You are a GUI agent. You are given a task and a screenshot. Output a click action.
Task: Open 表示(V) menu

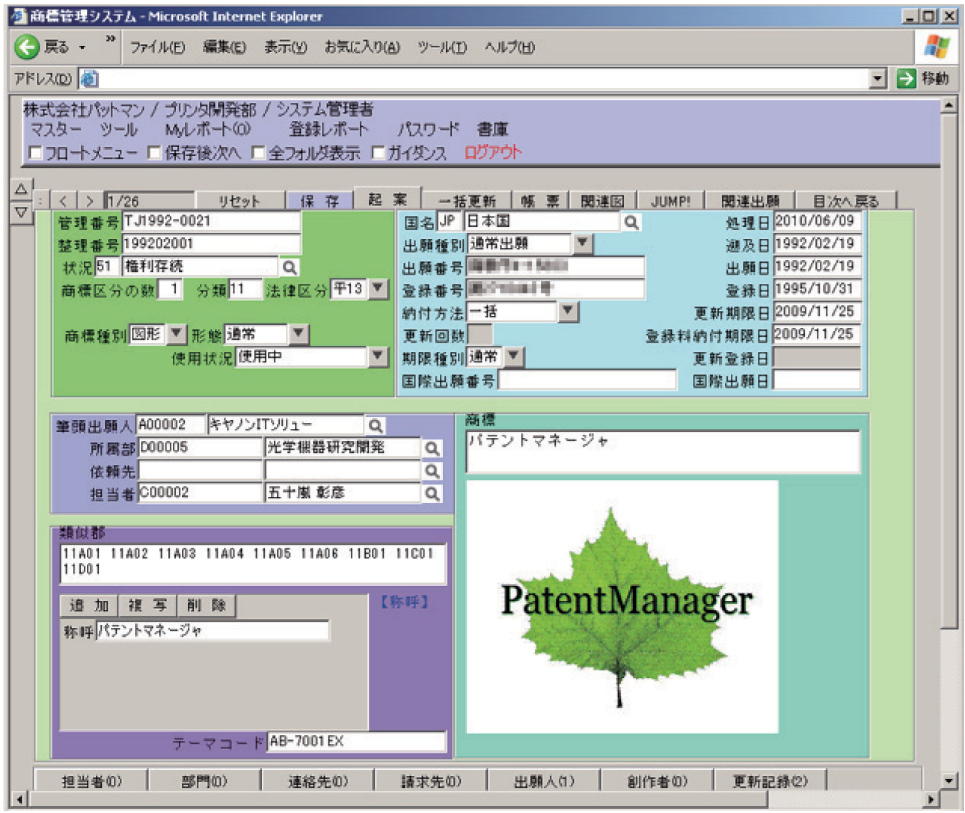click(286, 47)
